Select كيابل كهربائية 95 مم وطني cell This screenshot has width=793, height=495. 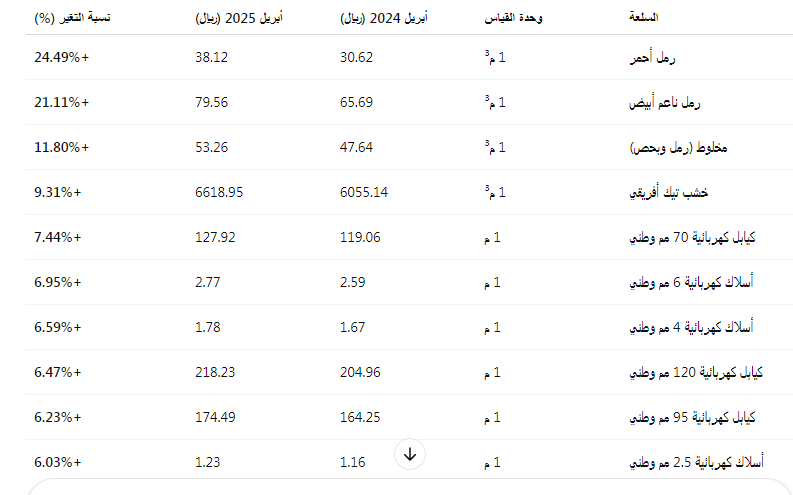pos(692,417)
